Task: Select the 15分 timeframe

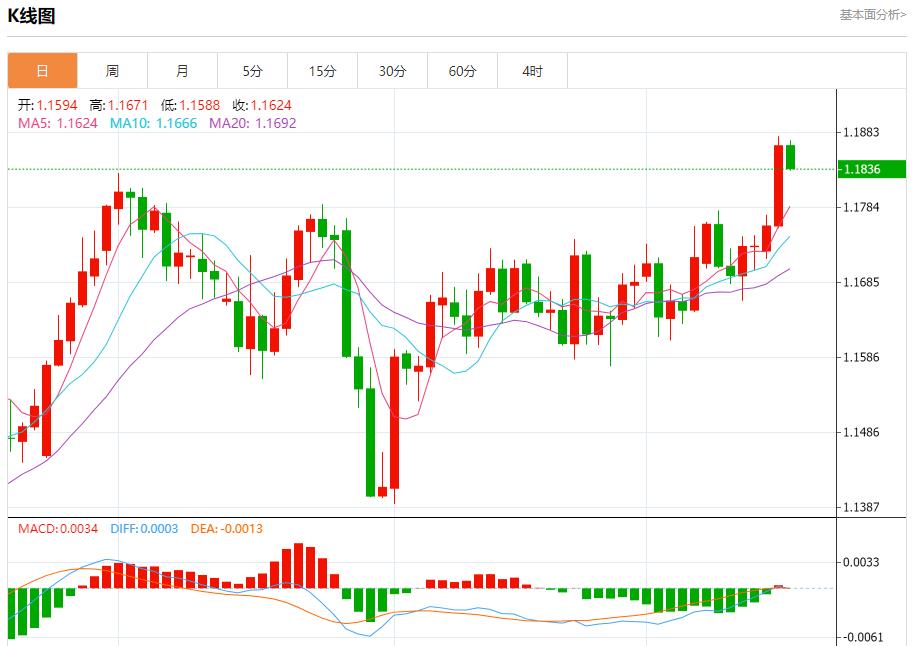Action: [323, 70]
